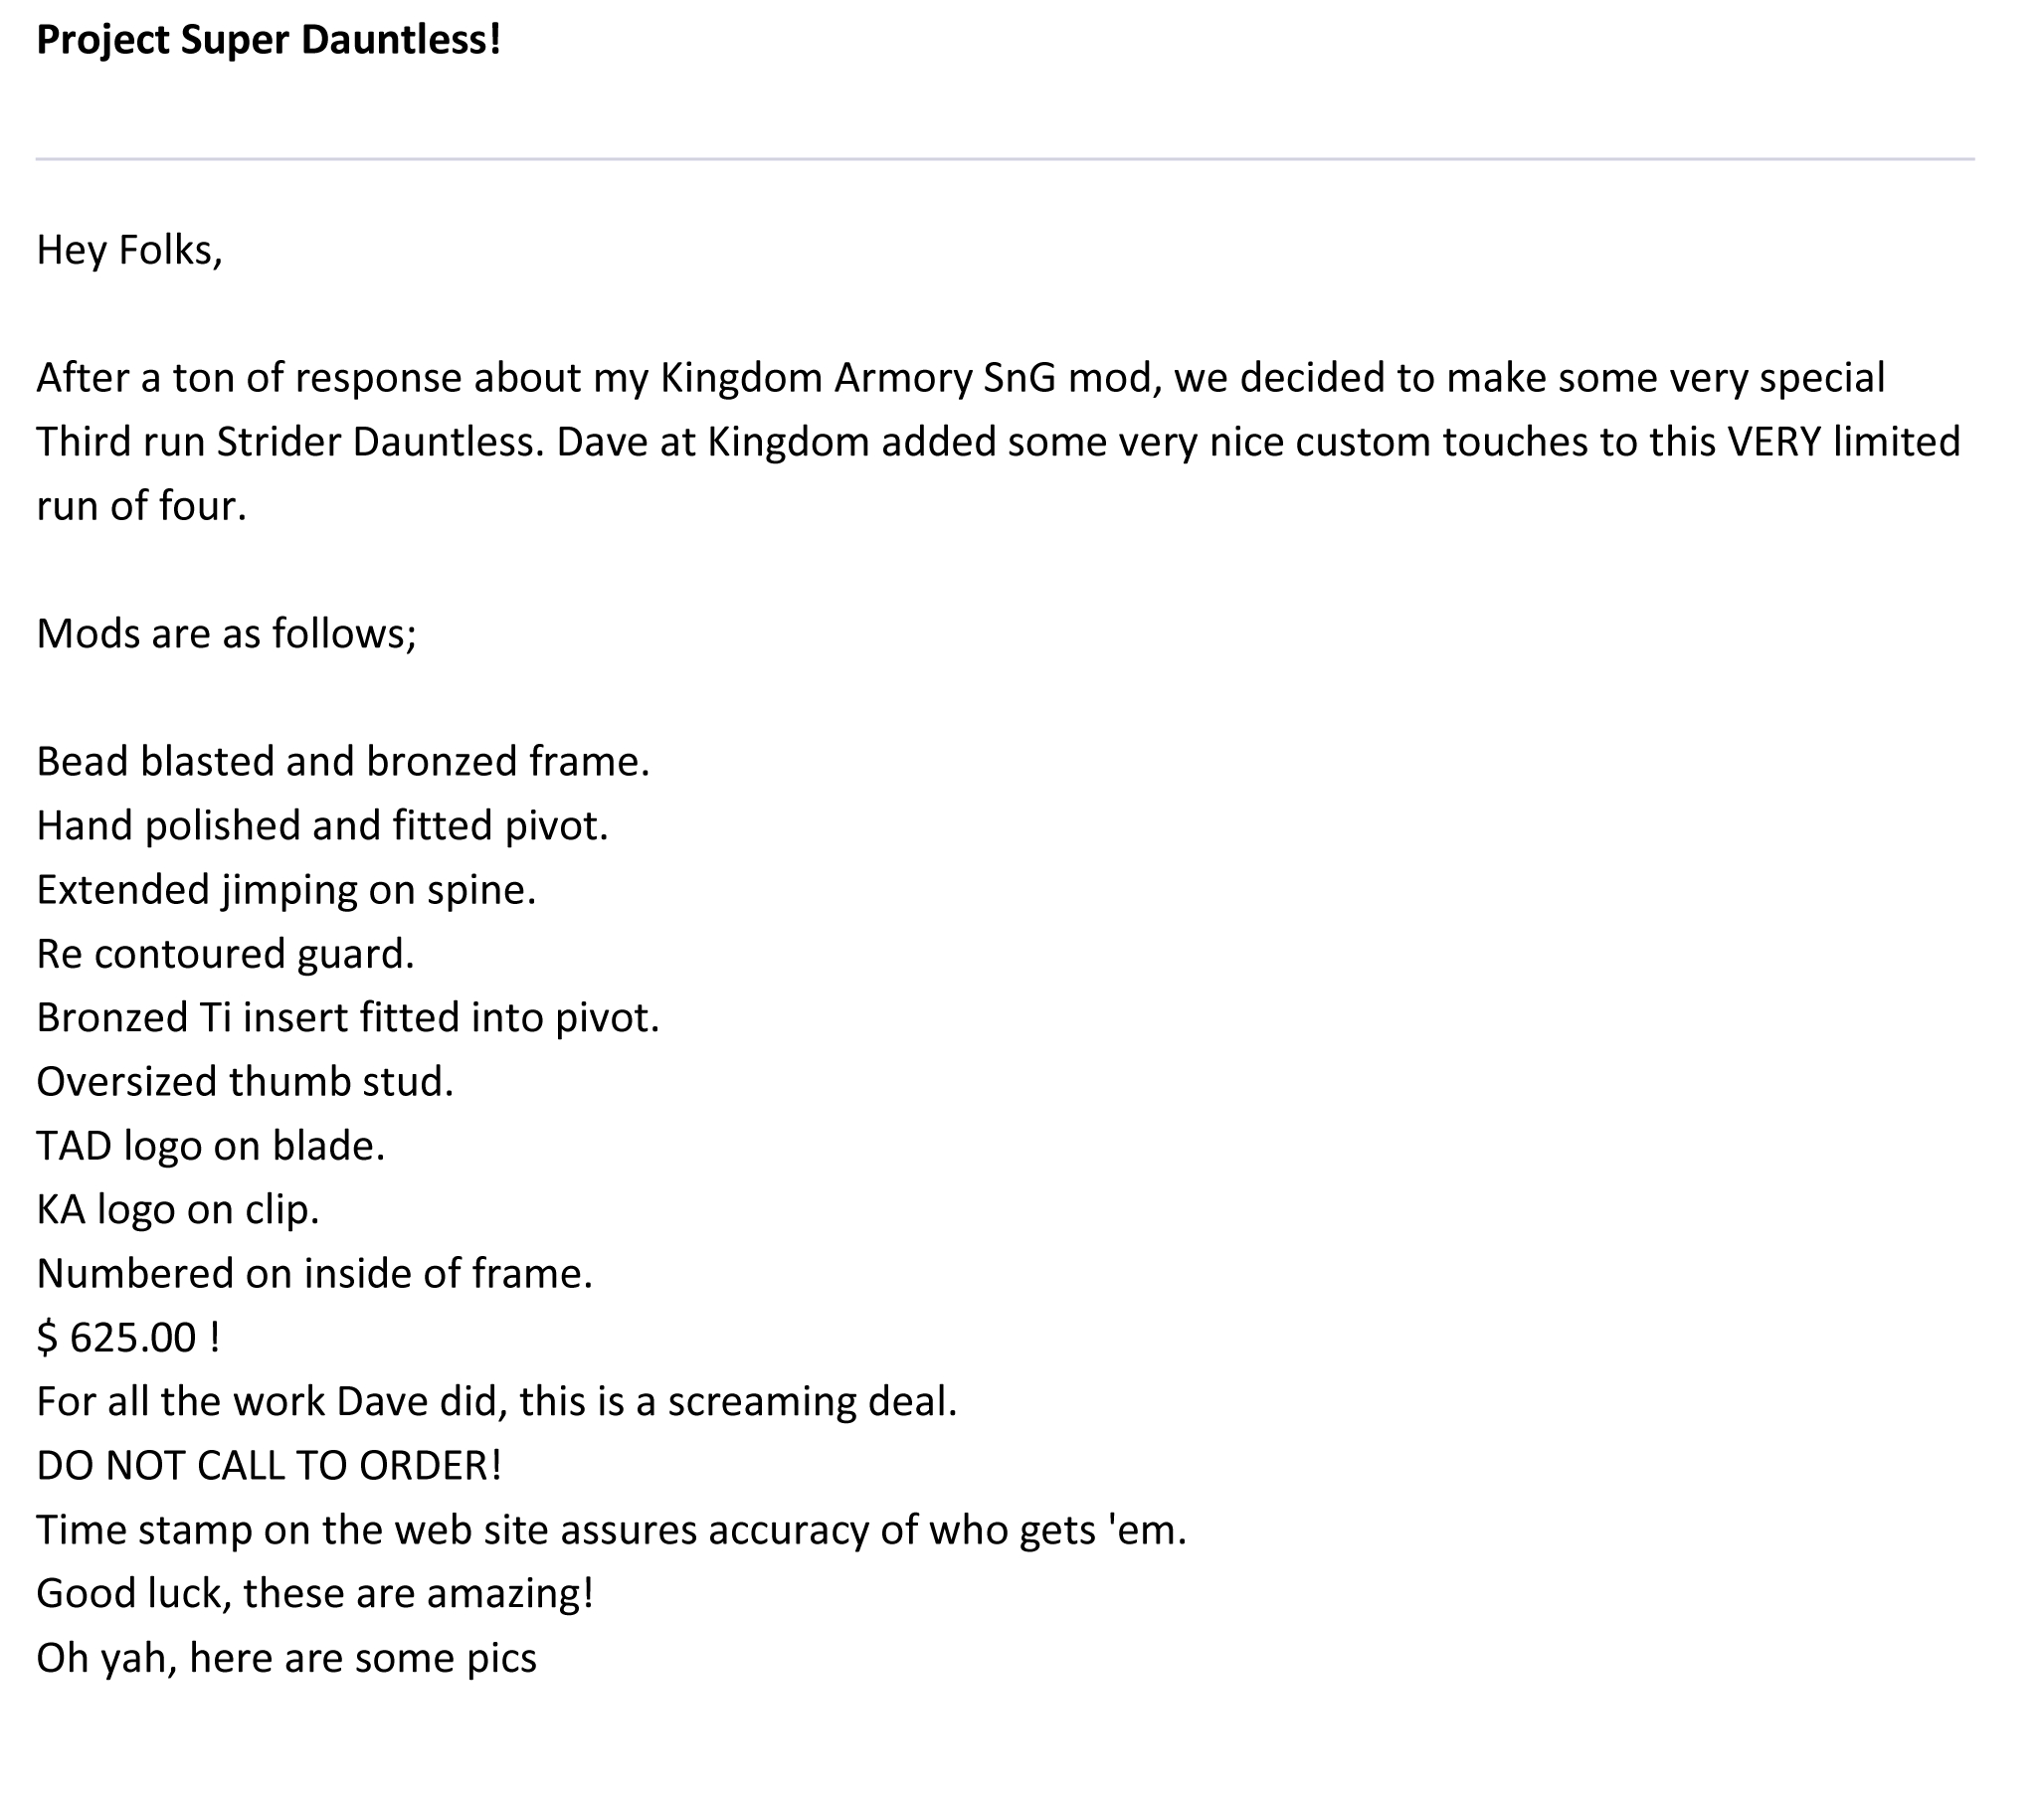Click the 'Mods are as follows;' line

[226, 634]
